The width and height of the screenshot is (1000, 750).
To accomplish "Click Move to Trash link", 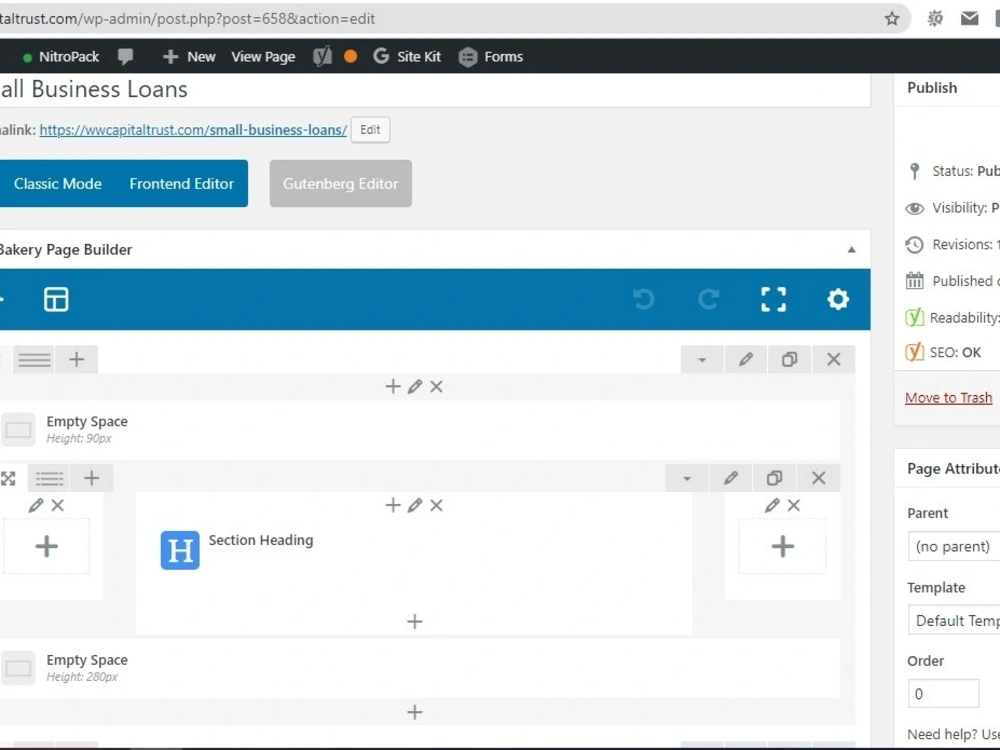I will pyautogui.click(x=948, y=397).
